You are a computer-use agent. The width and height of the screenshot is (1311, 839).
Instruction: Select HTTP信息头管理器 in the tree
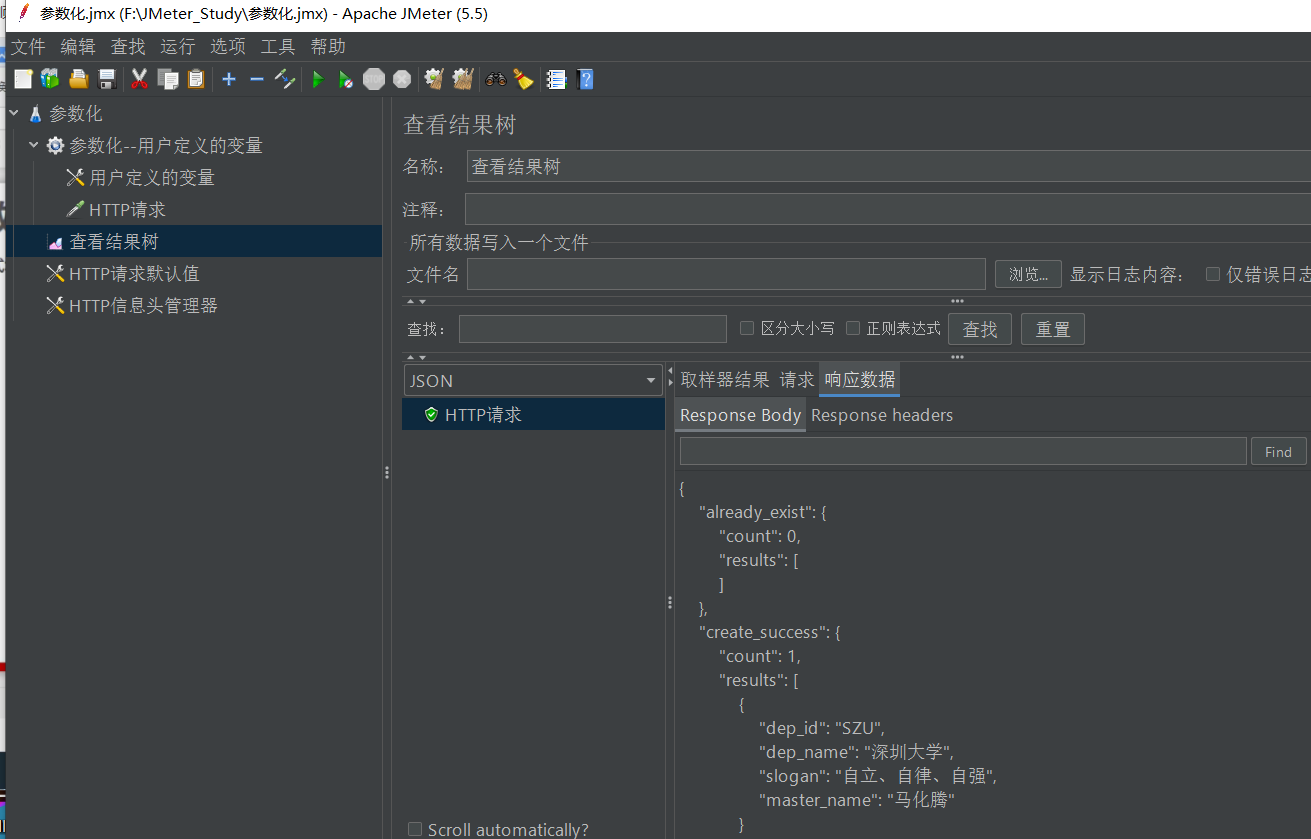[143, 306]
